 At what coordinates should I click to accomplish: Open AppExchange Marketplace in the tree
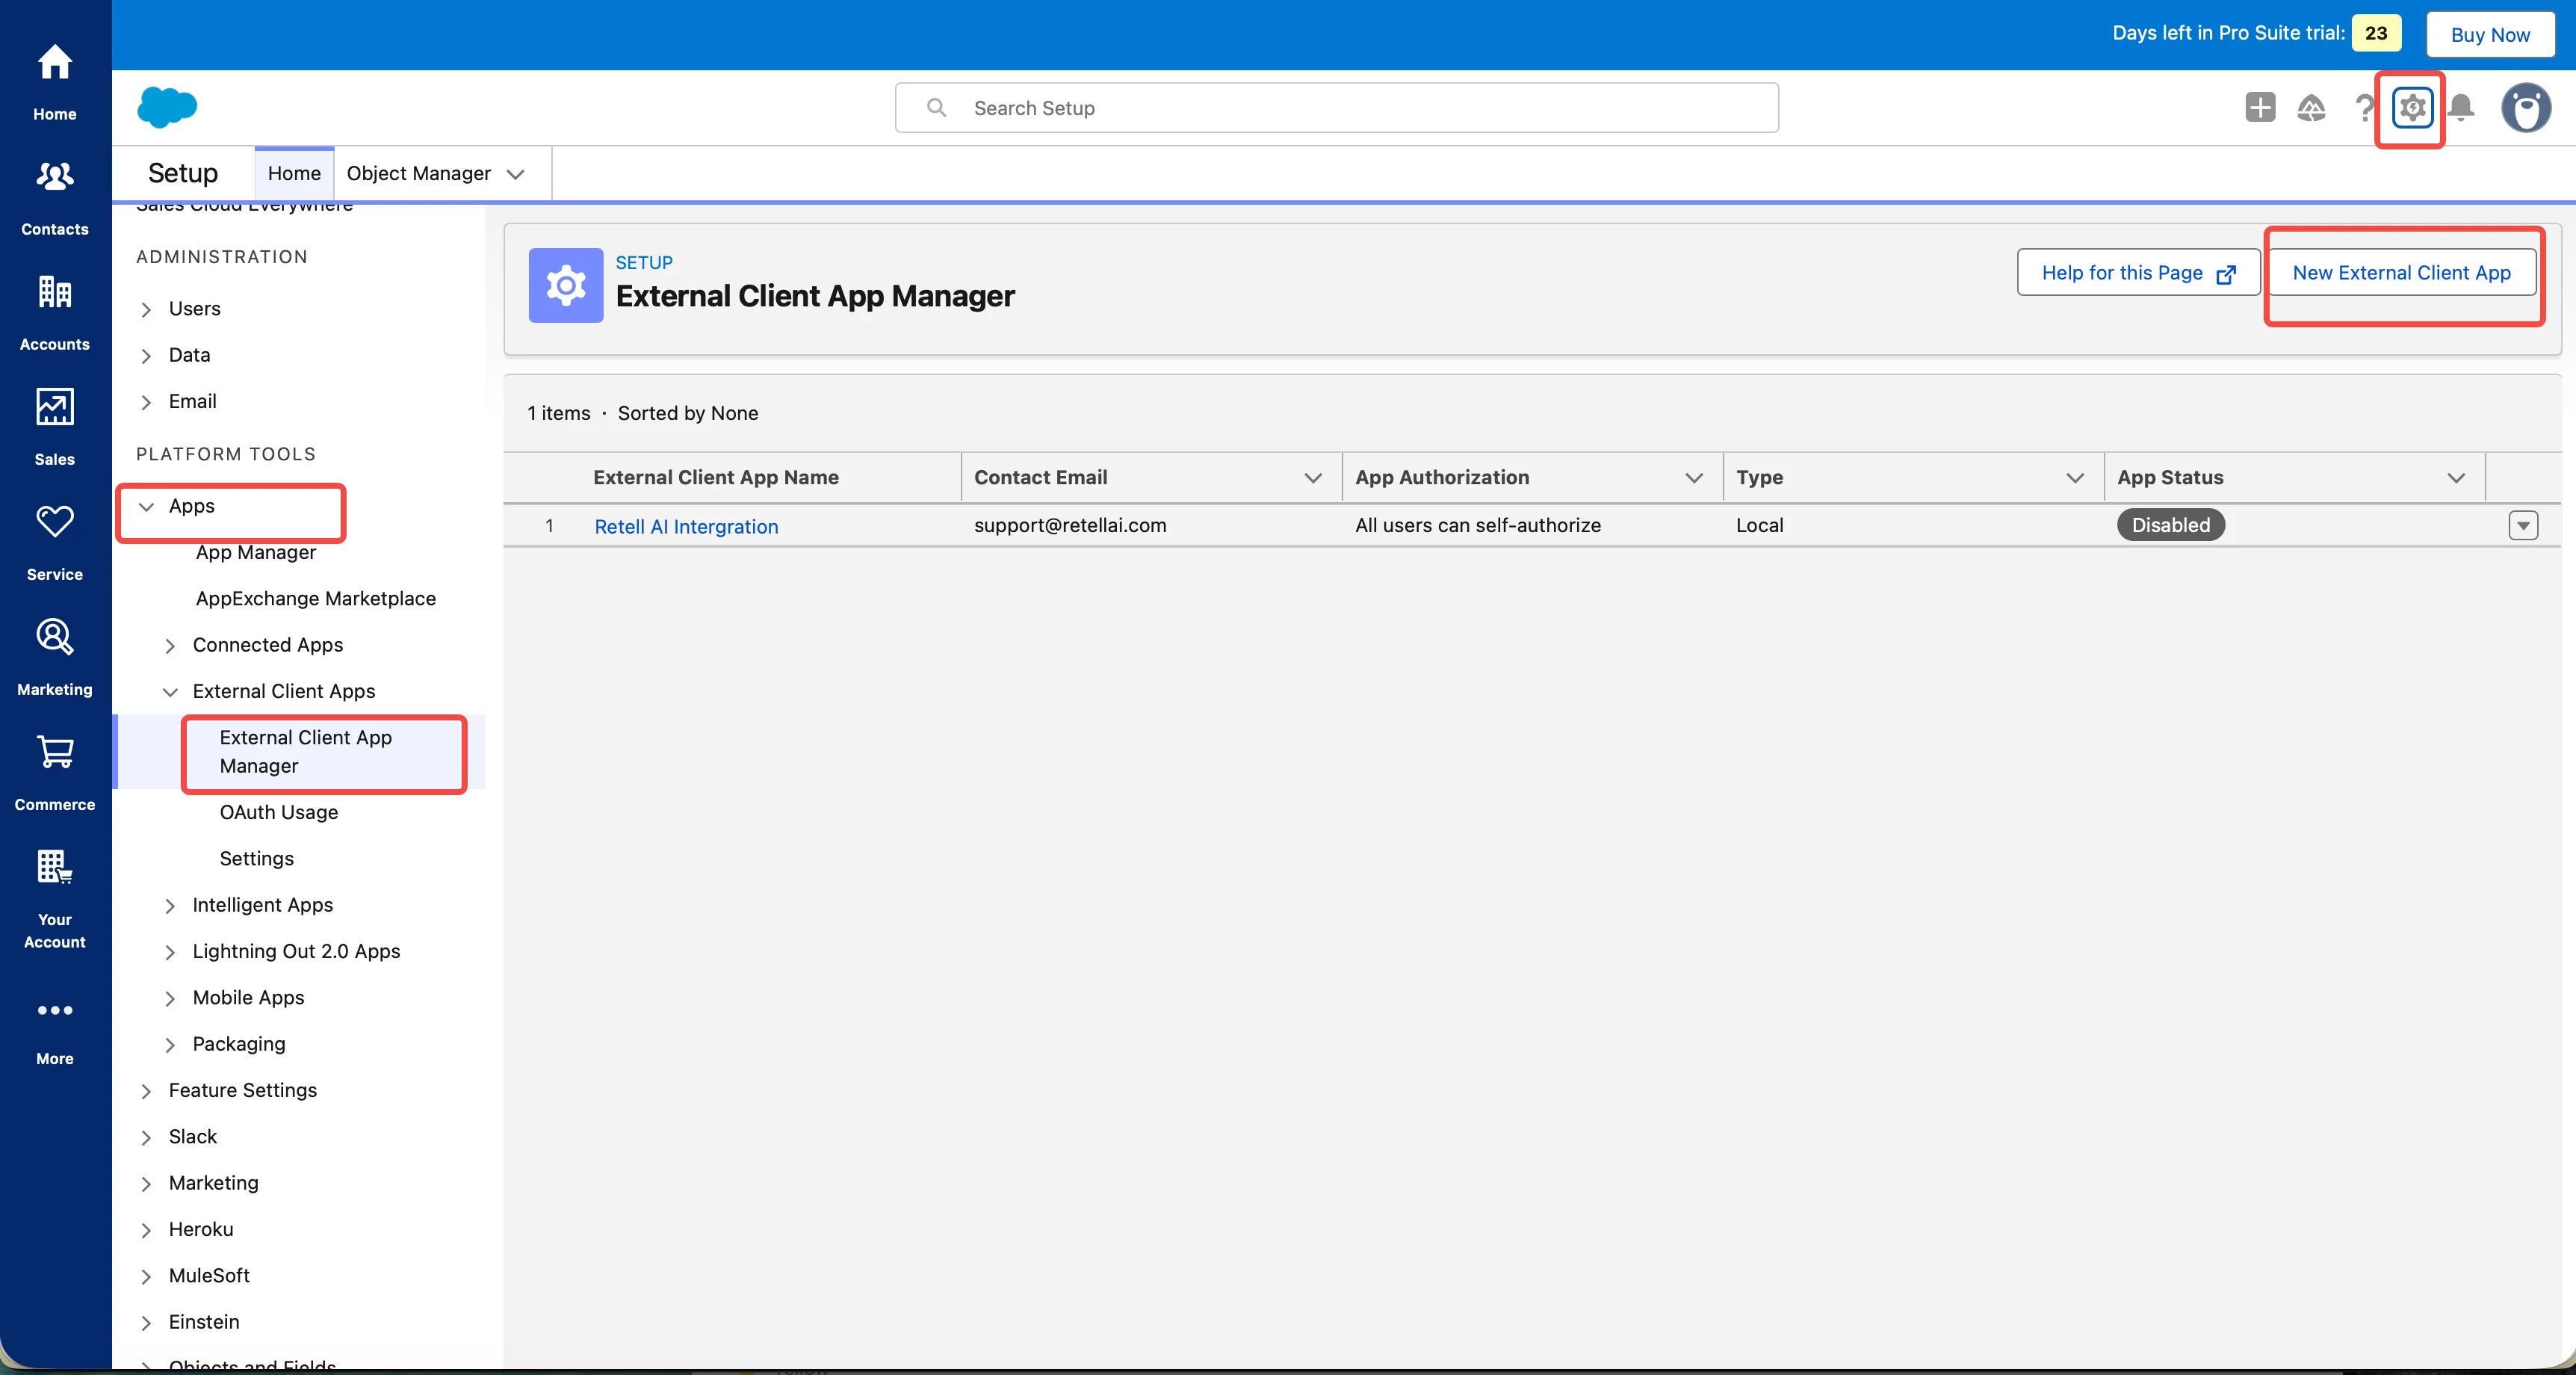pyautogui.click(x=316, y=598)
